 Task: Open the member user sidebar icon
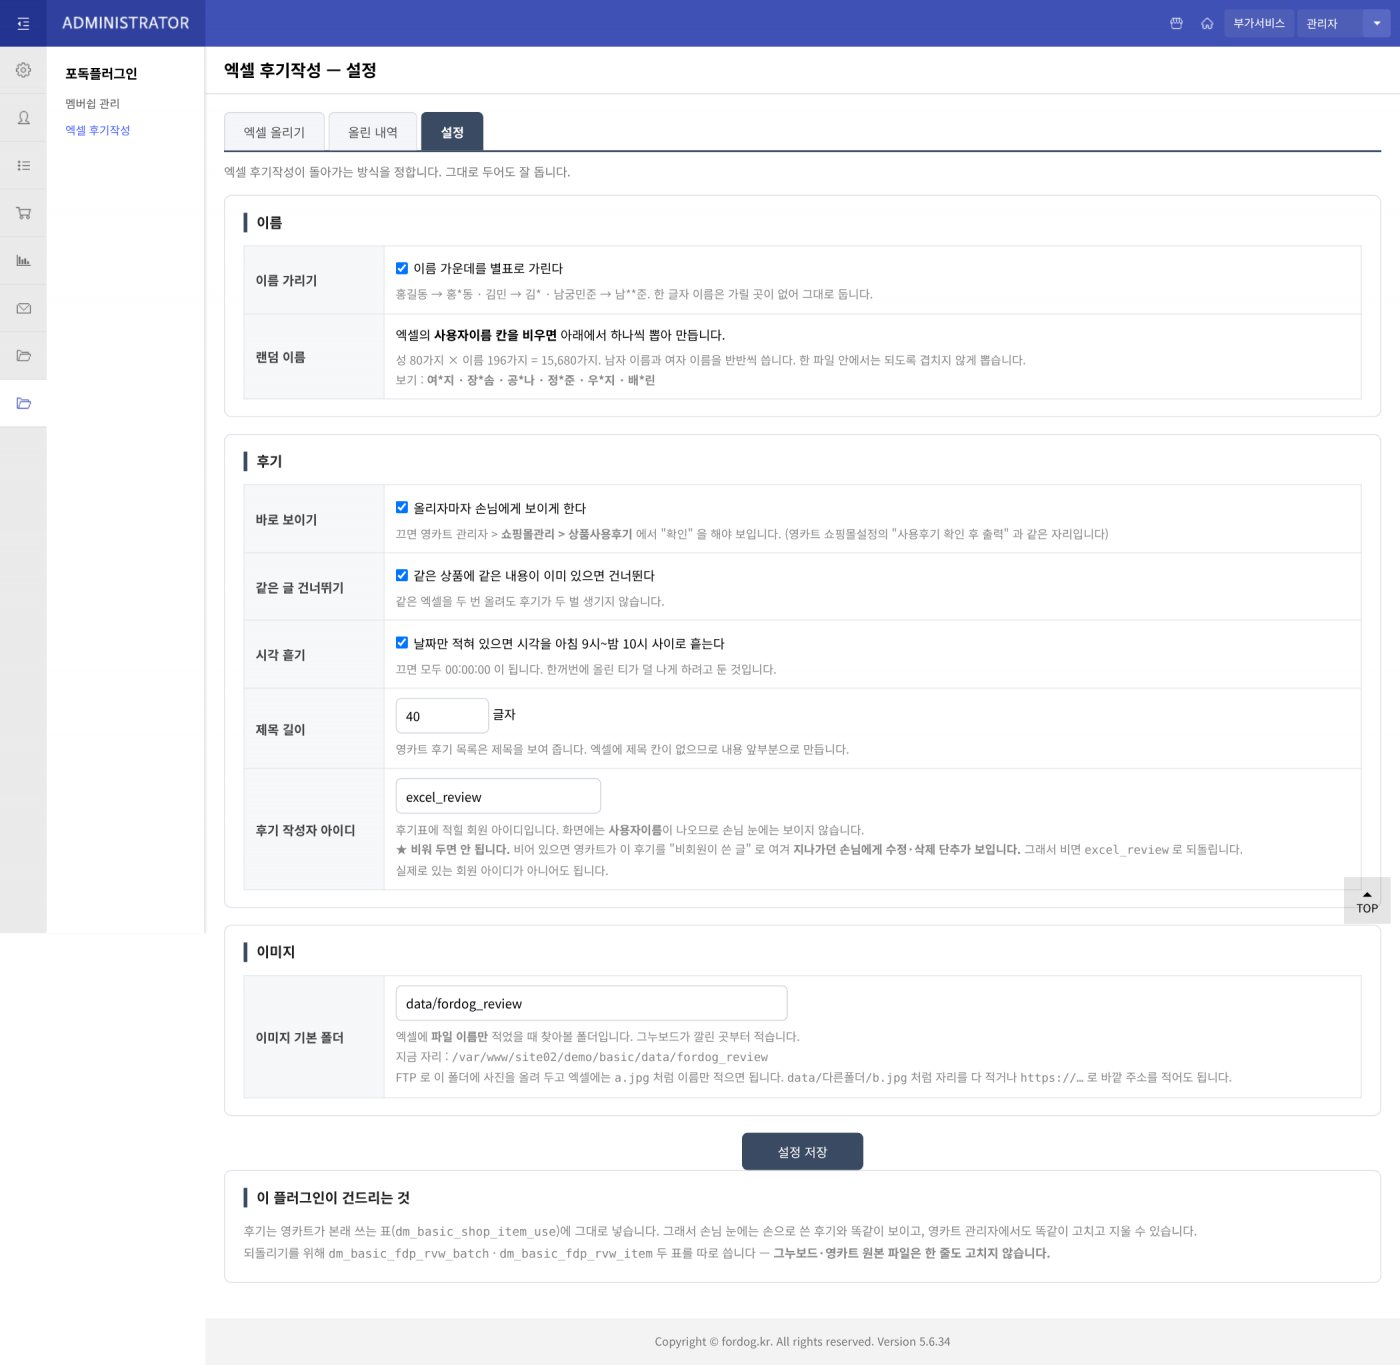pos(23,118)
